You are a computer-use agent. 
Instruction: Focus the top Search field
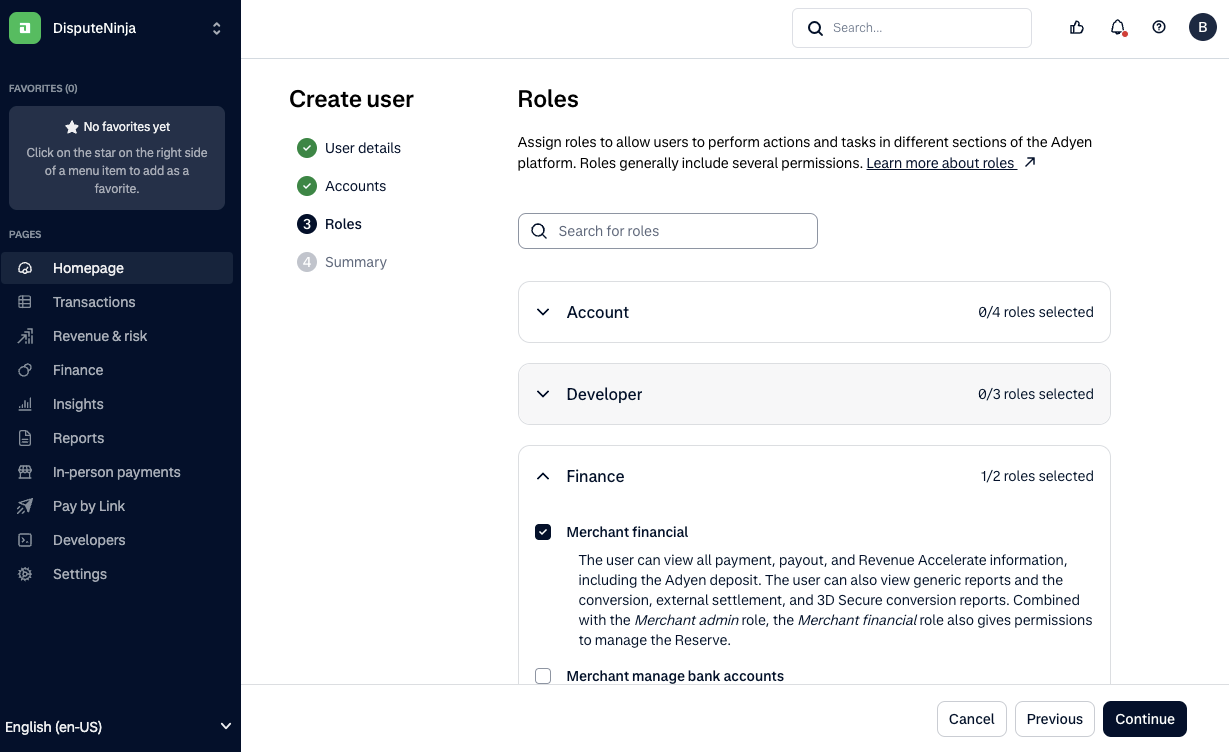[x=912, y=28]
